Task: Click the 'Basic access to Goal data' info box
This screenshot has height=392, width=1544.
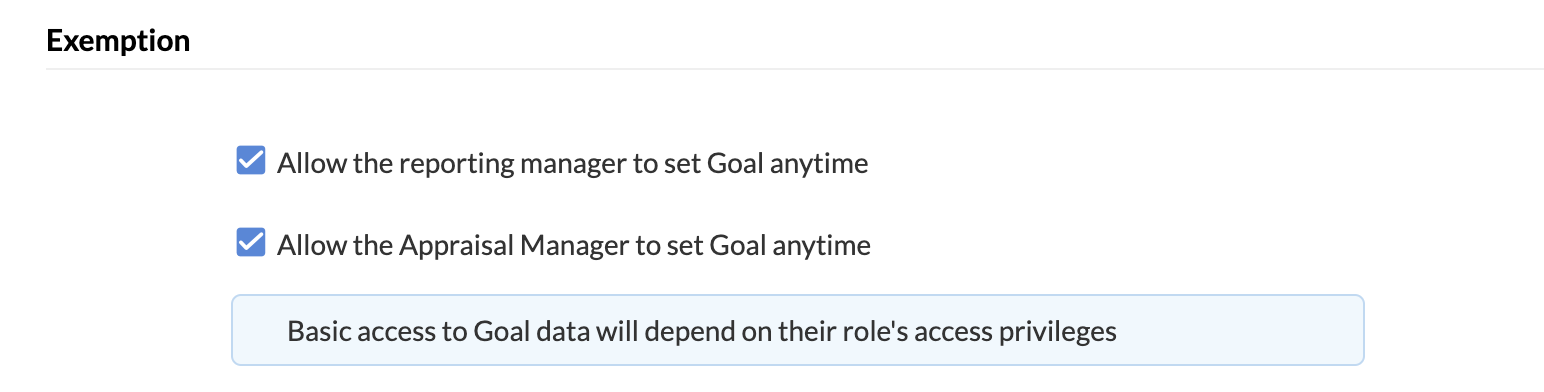Action: tap(798, 330)
